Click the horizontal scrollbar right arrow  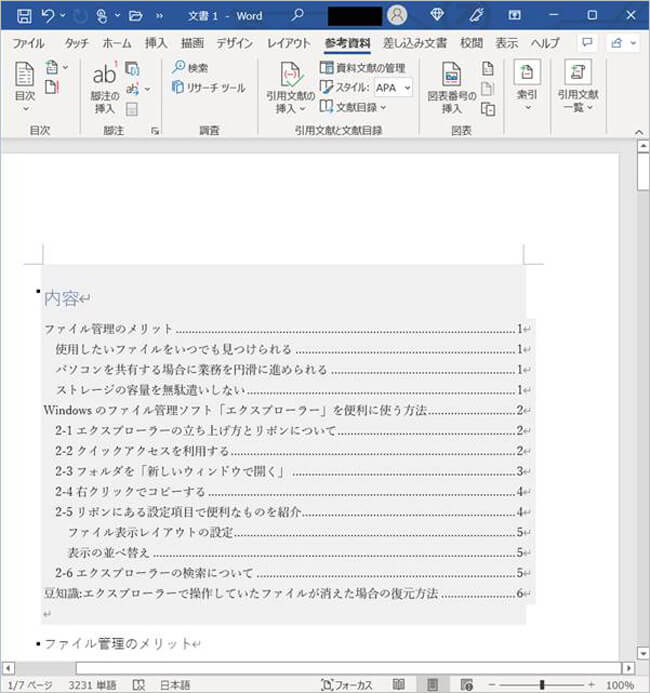(628, 667)
